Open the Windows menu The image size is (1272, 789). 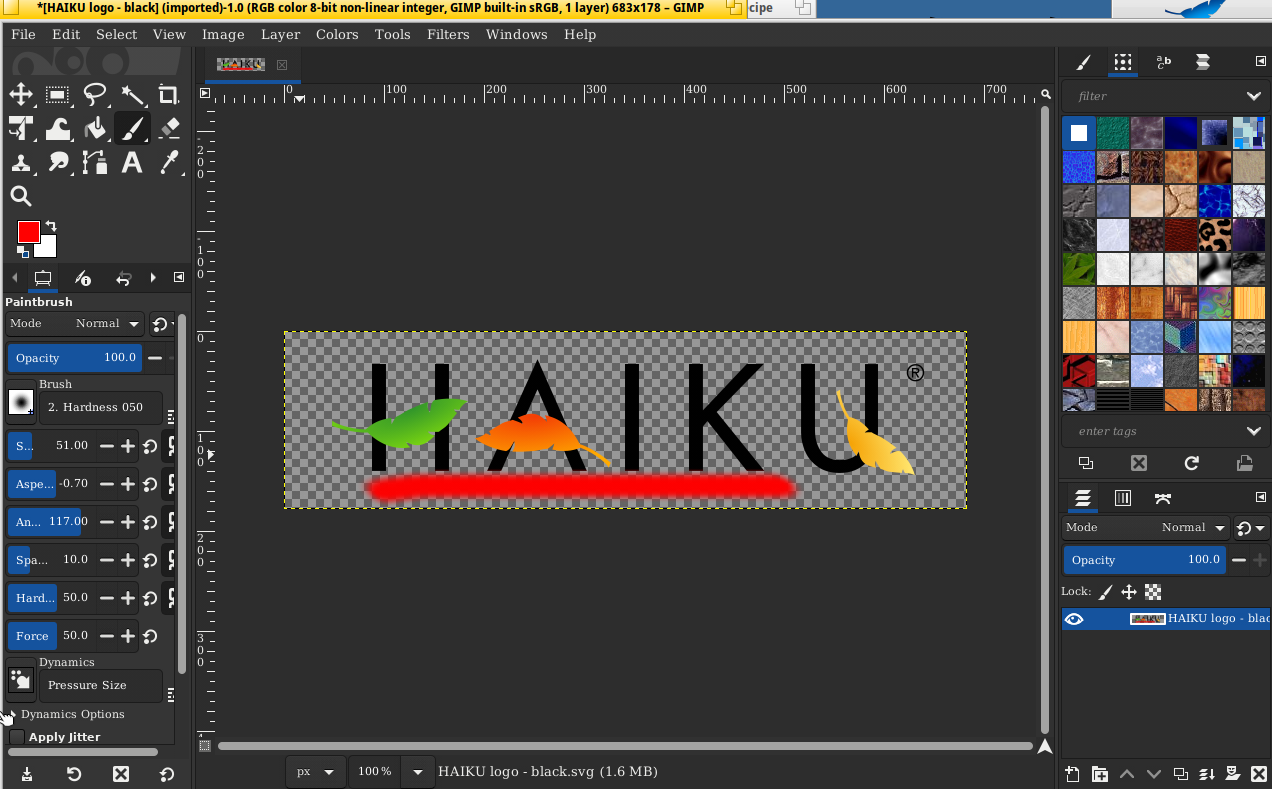click(x=517, y=34)
